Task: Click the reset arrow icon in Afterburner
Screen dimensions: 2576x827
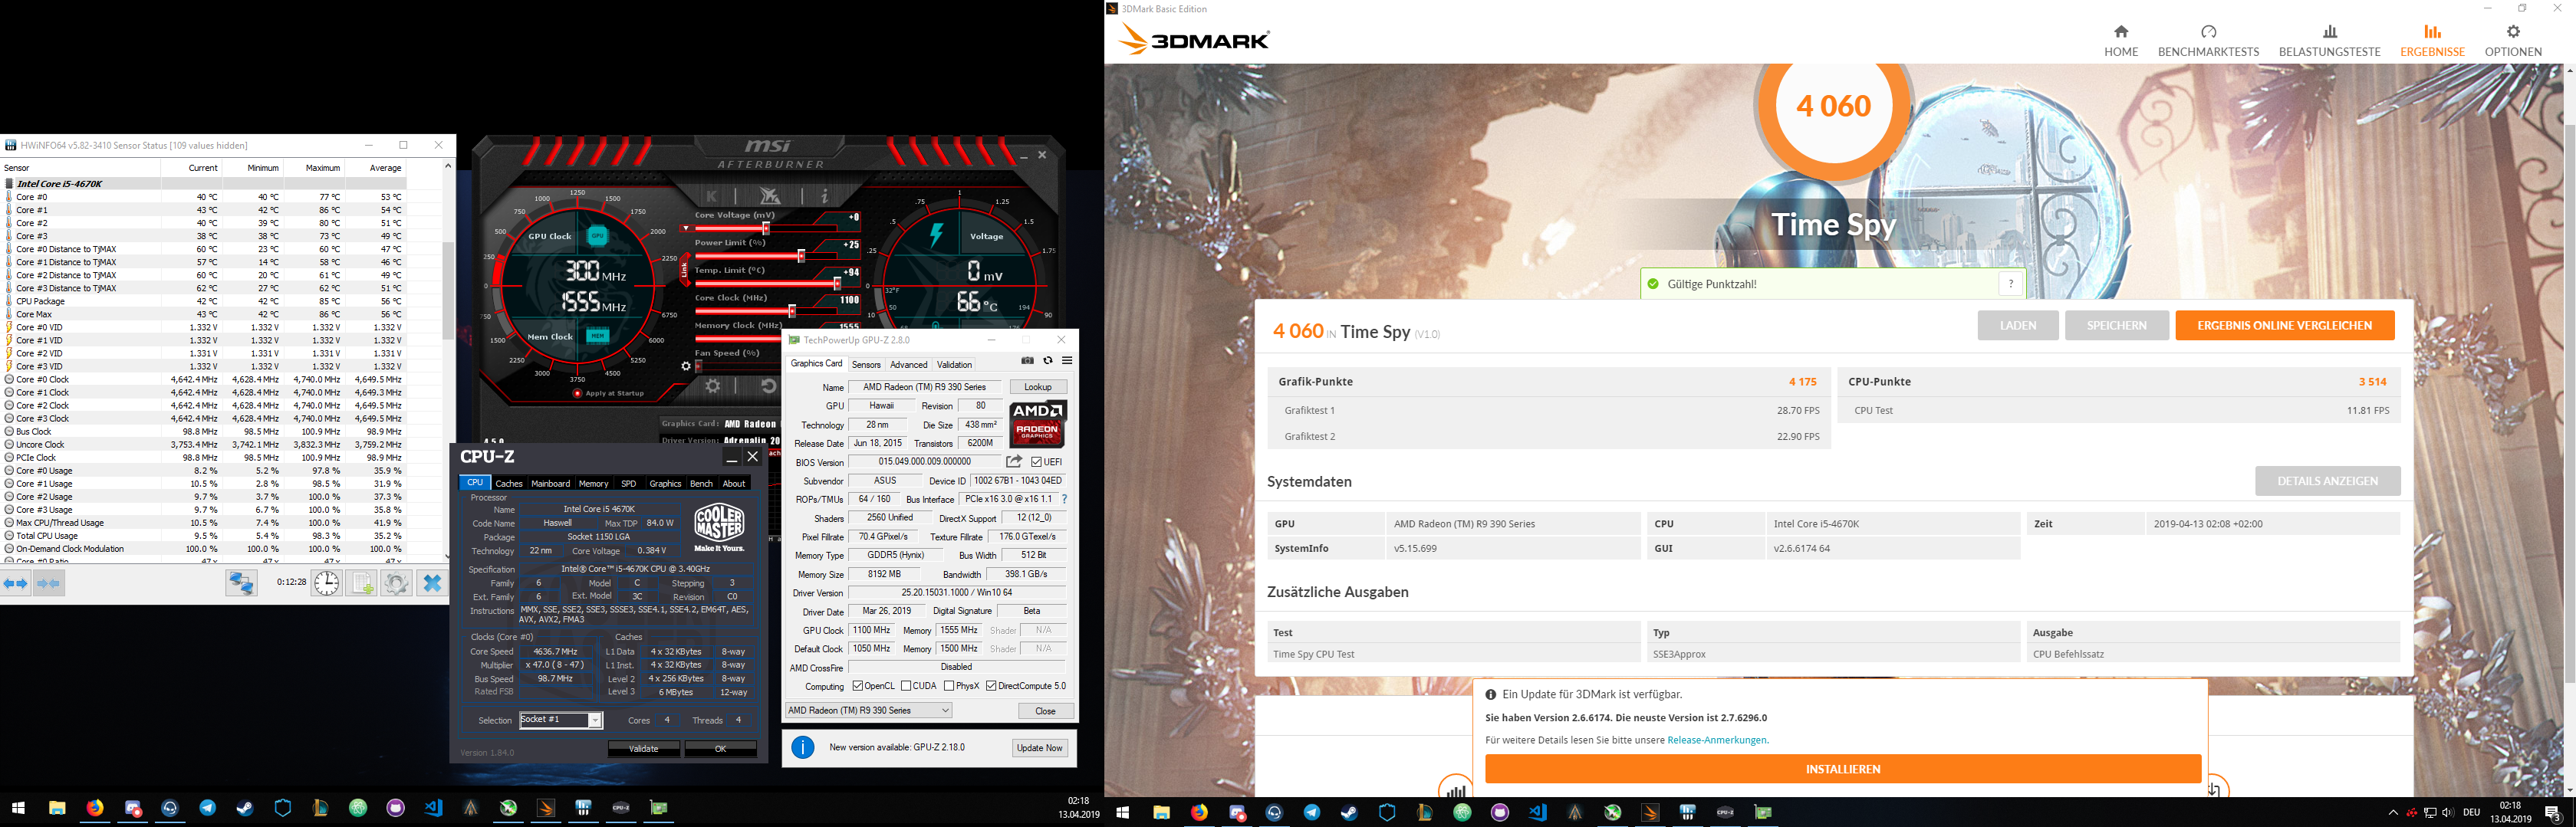Action: click(768, 386)
